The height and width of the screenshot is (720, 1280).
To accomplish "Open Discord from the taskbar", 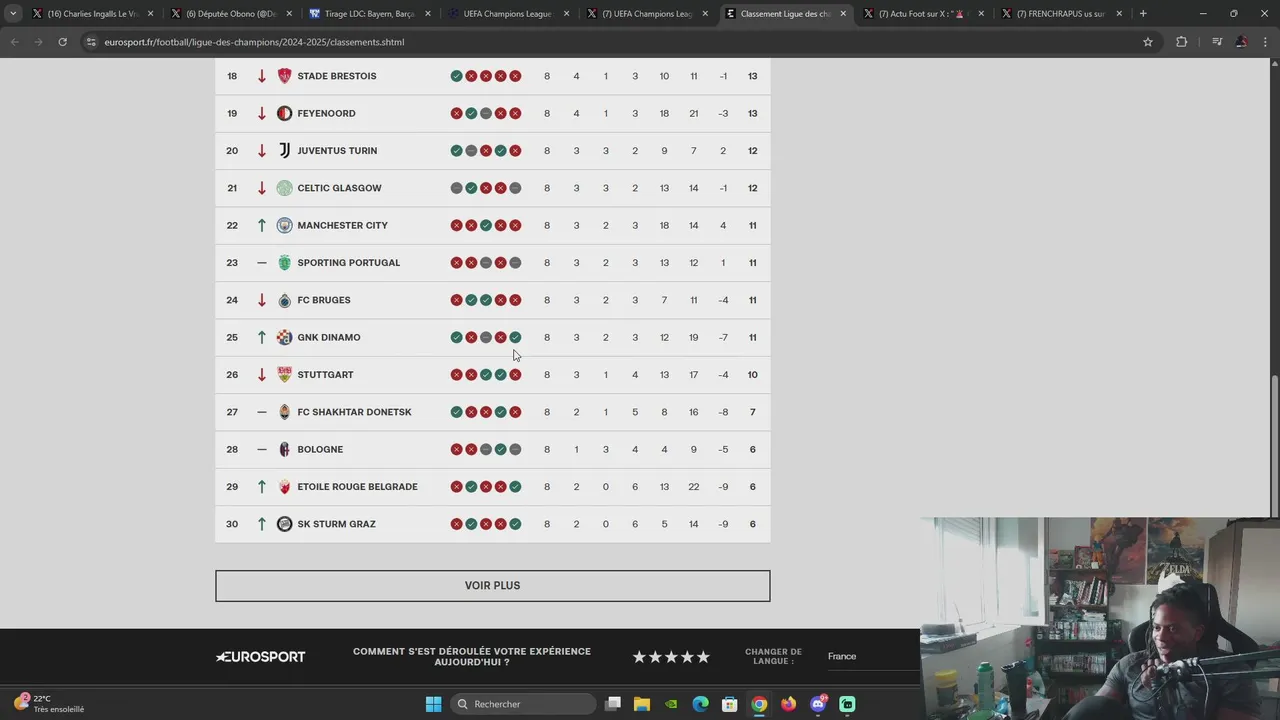I will pyautogui.click(x=818, y=704).
